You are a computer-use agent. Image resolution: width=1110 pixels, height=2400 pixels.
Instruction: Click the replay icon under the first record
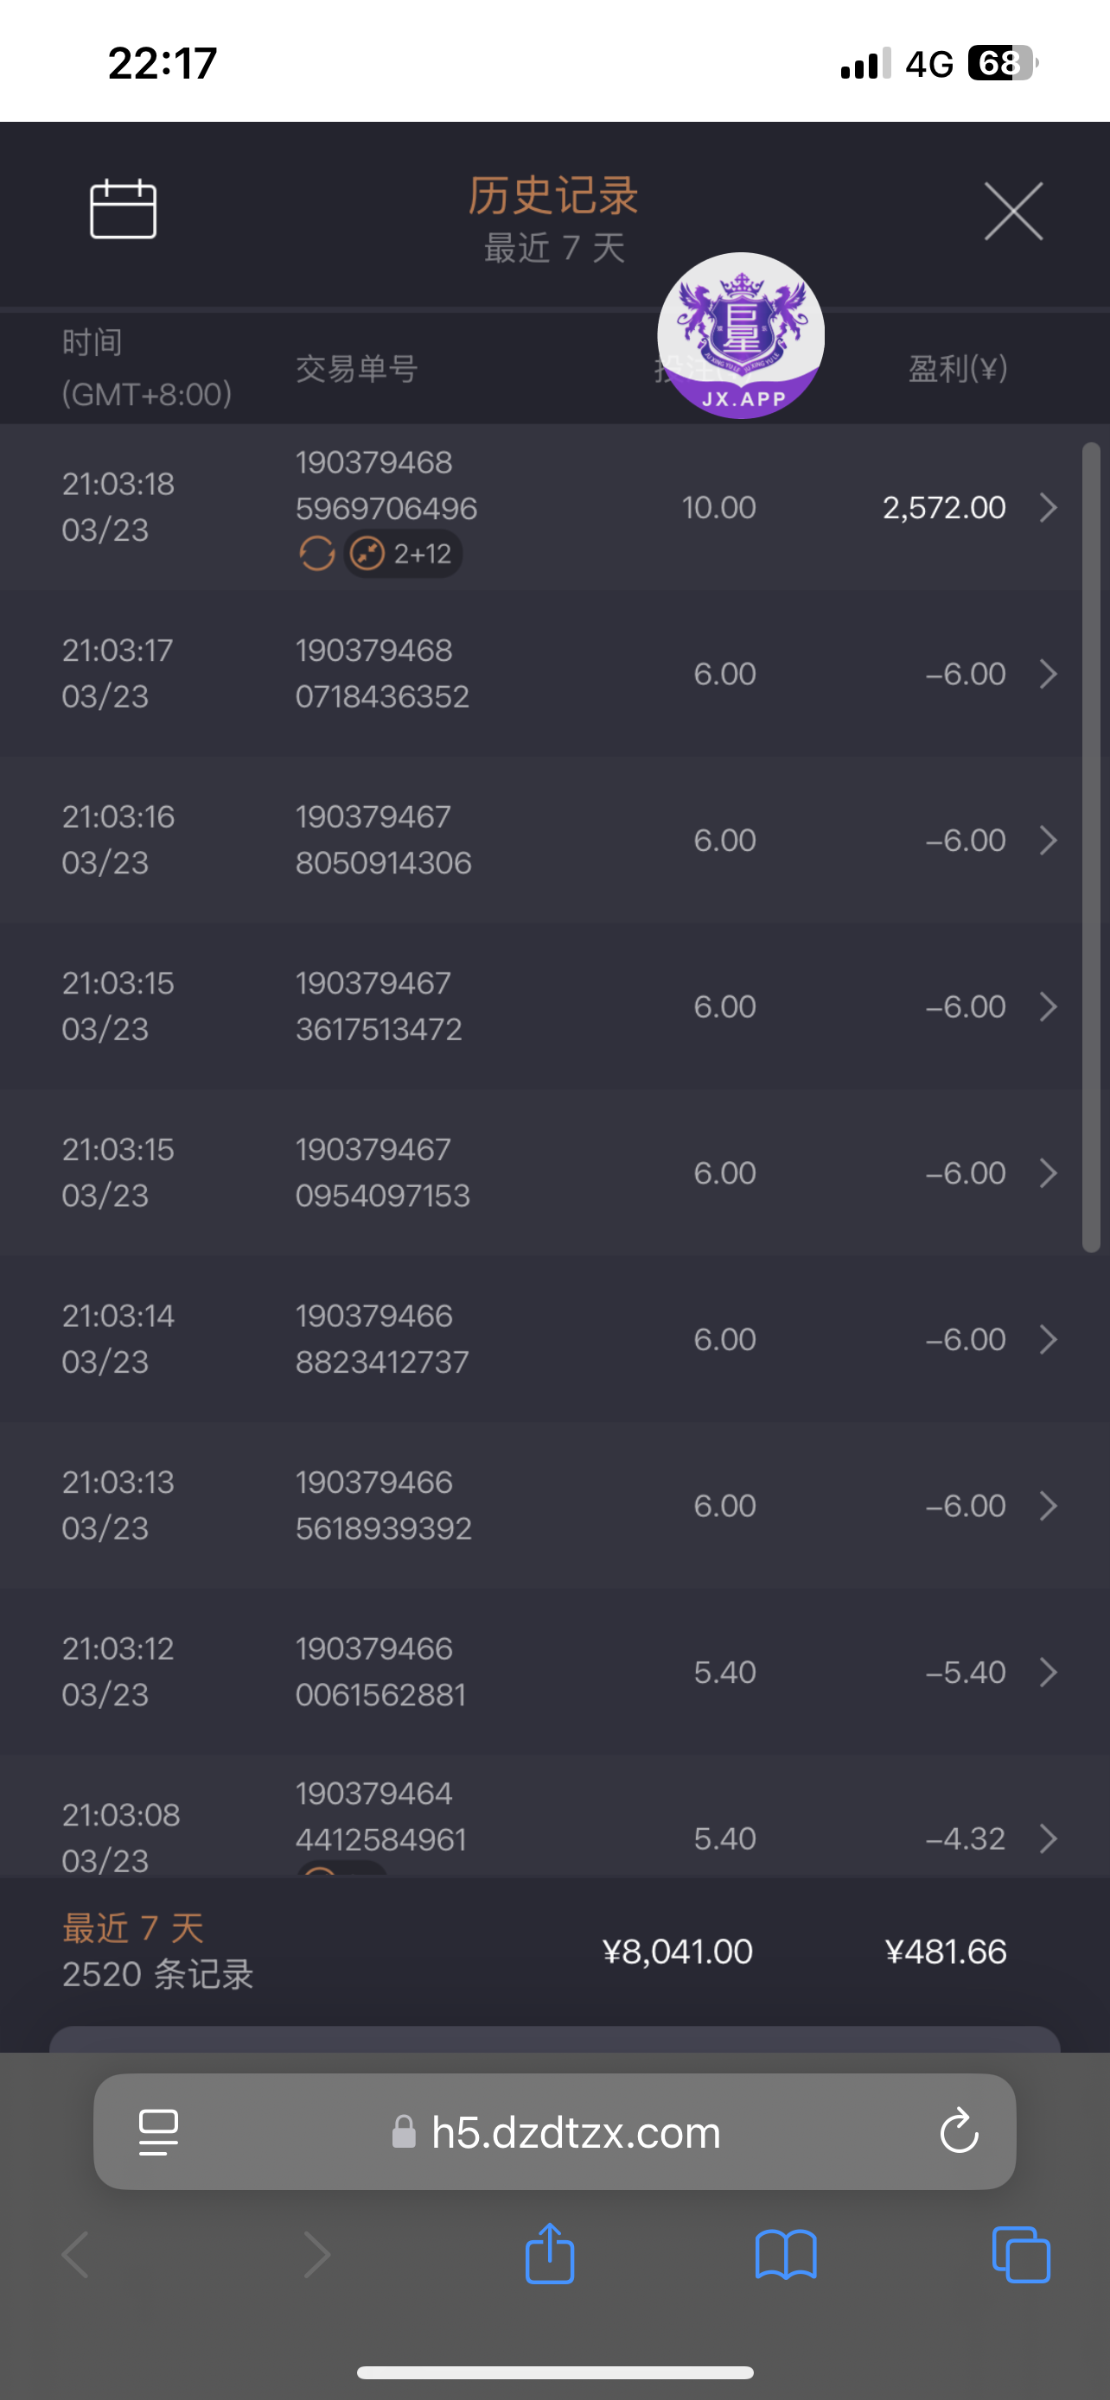coord(317,553)
